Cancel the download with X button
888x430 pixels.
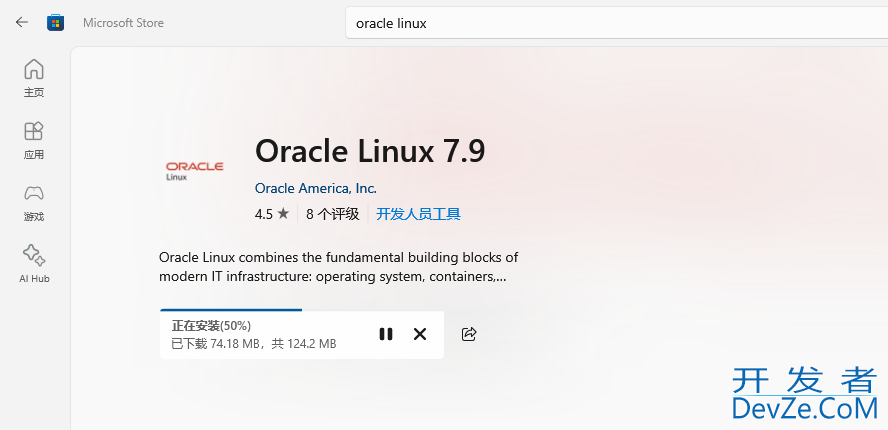tap(420, 334)
